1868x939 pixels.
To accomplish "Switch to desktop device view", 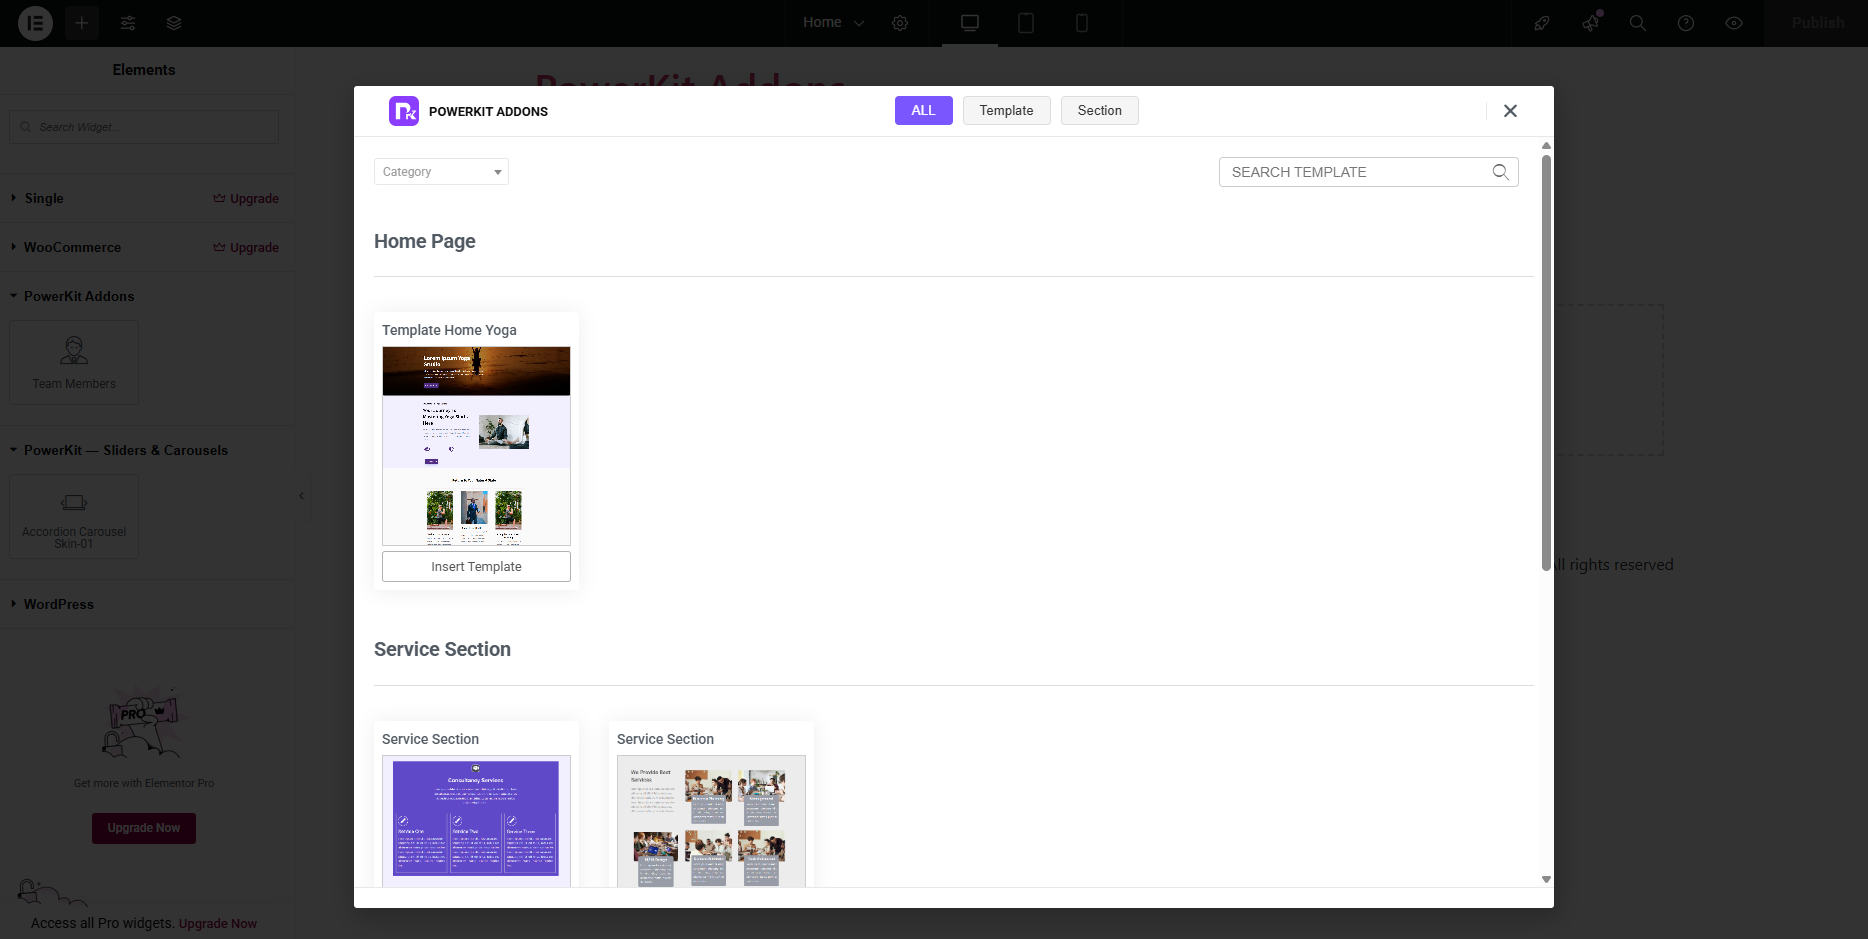I will [970, 23].
